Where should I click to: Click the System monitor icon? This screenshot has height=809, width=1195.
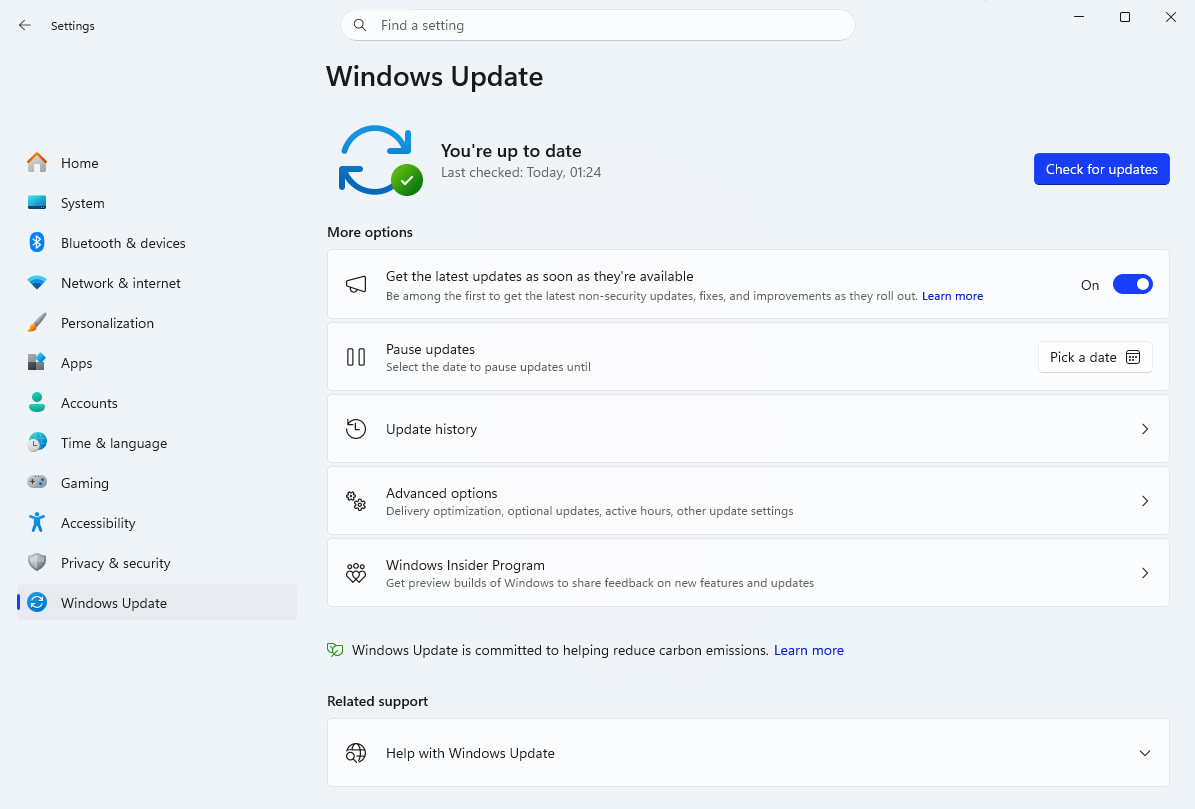coord(37,203)
